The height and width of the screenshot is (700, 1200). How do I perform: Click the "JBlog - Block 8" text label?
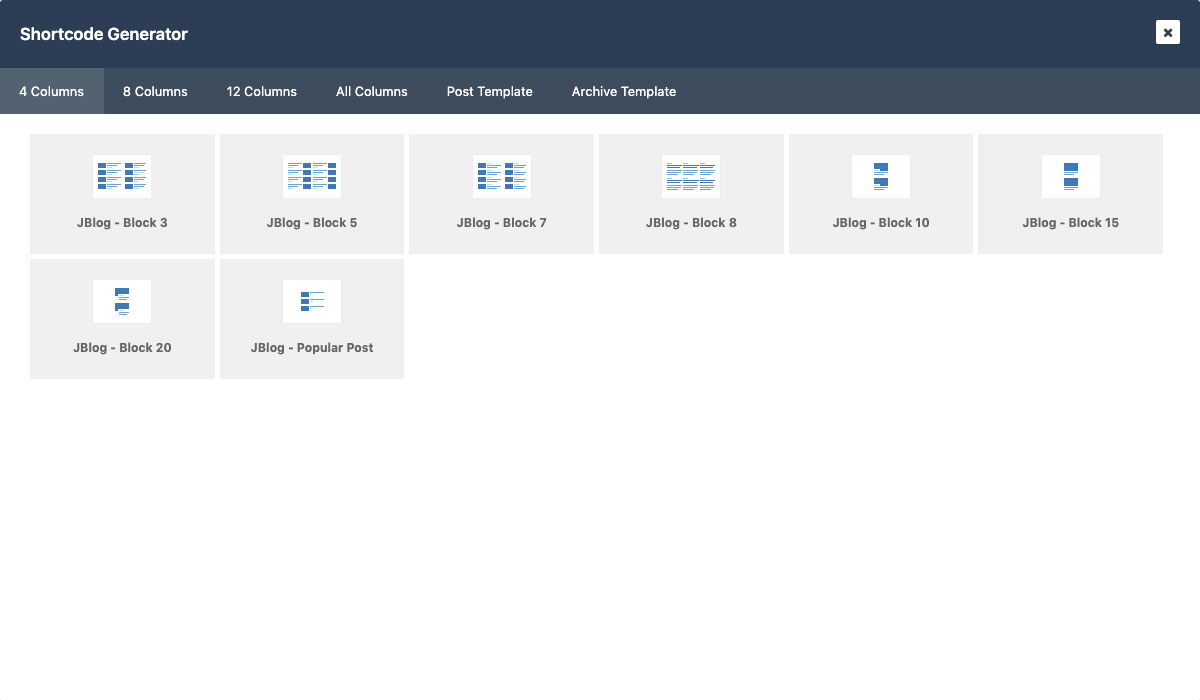coord(691,223)
